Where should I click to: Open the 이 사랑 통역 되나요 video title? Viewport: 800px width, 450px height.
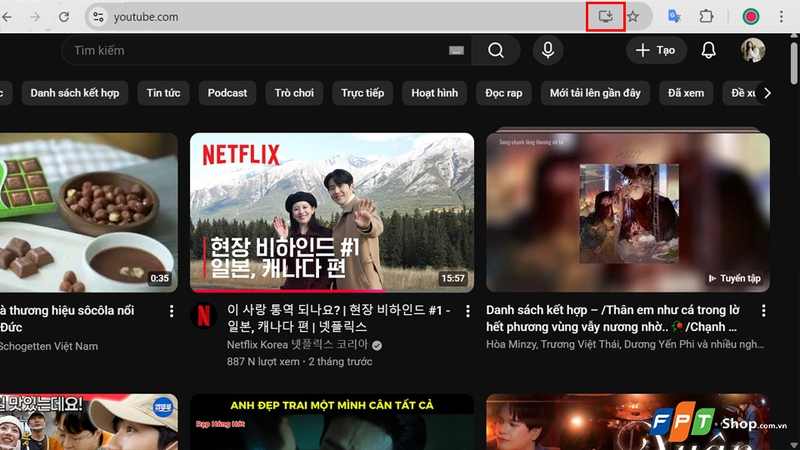339,318
